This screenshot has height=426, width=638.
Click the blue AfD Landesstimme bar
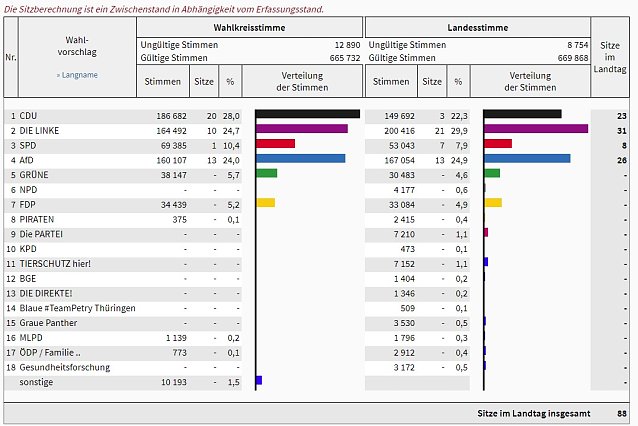point(527,158)
